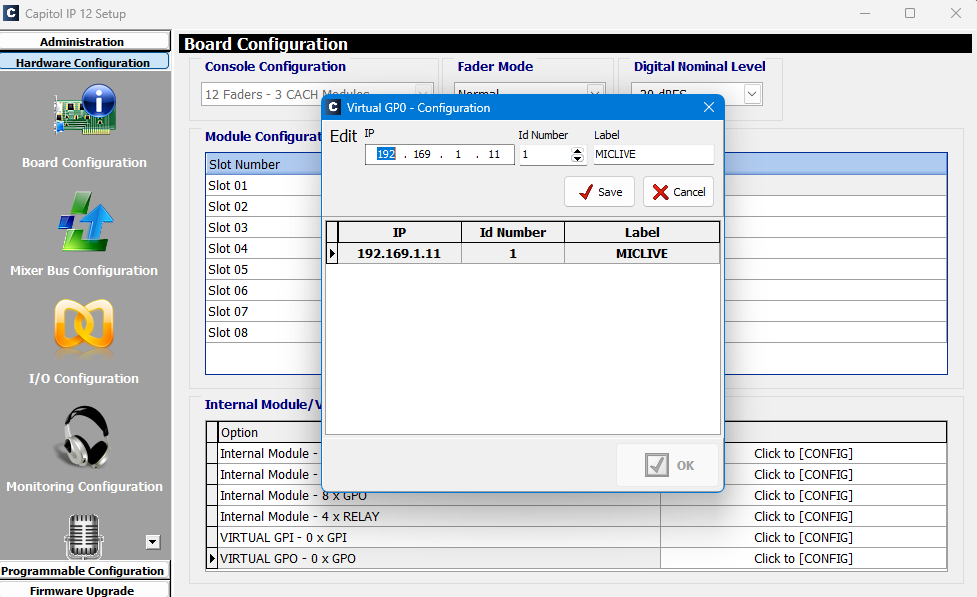This screenshot has height=597, width=977.
Task: Increase the Id Number stepper value
Action: pyautogui.click(x=577, y=150)
